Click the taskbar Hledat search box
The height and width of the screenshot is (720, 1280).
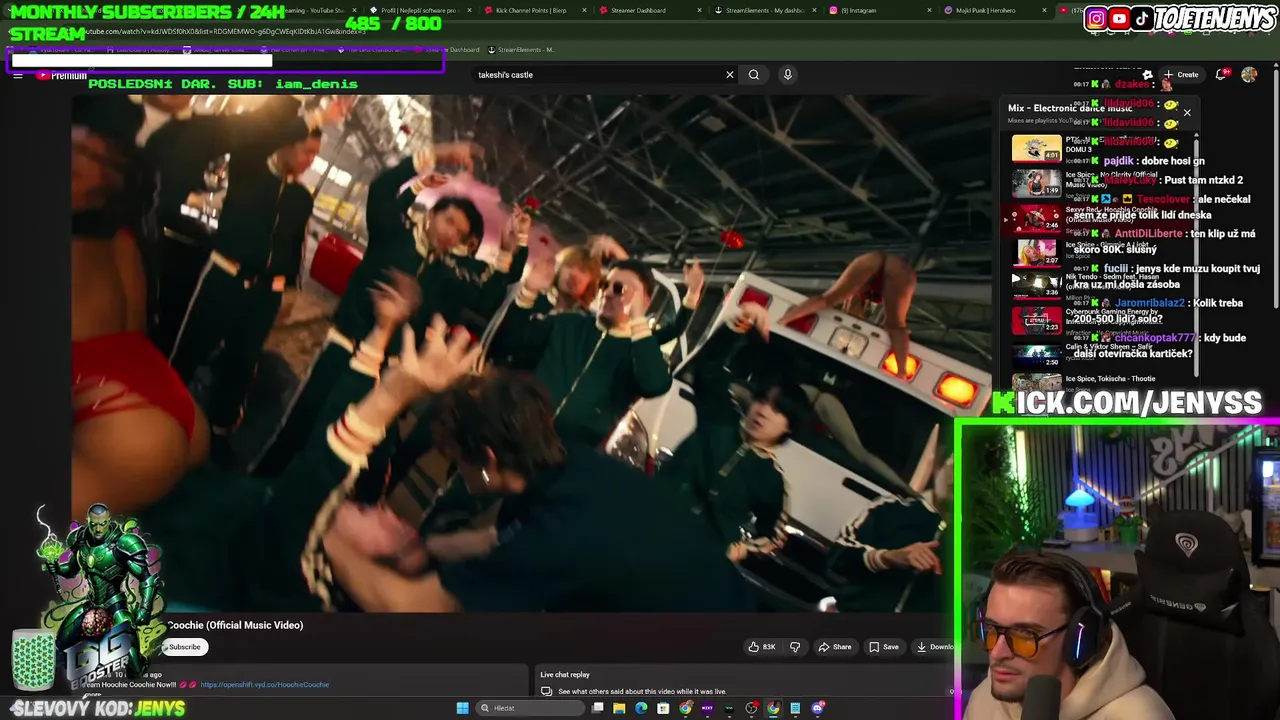530,708
